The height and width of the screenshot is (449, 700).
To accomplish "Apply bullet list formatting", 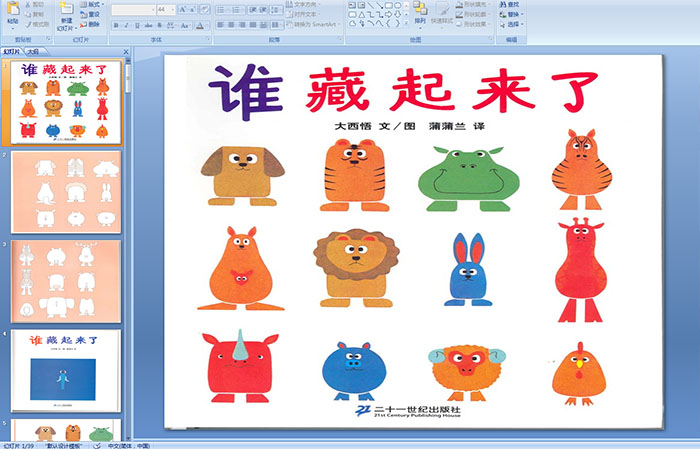I will click(x=222, y=10).
